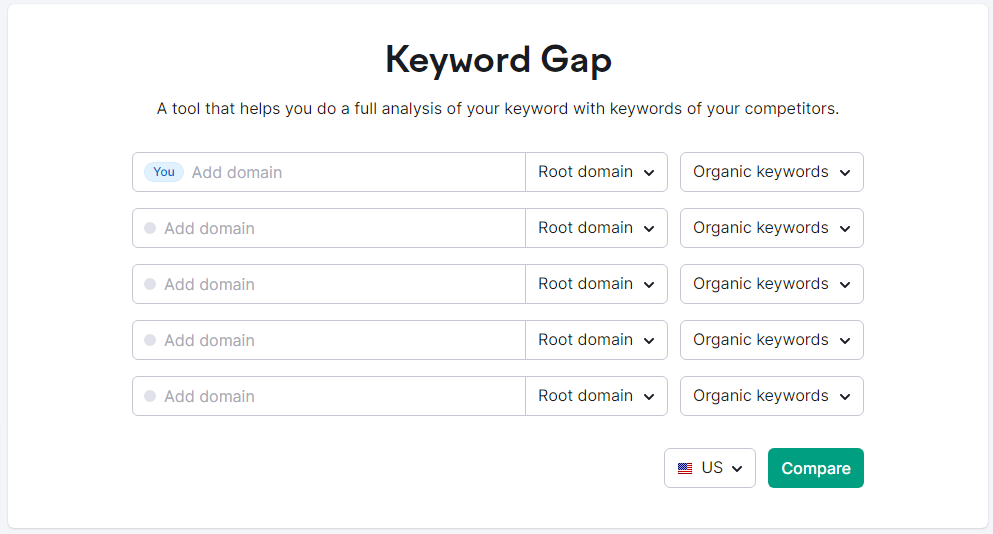The image size is (993, 534).
Task: Open third row Root domain dropdown
Action: [x=596, y=284]
